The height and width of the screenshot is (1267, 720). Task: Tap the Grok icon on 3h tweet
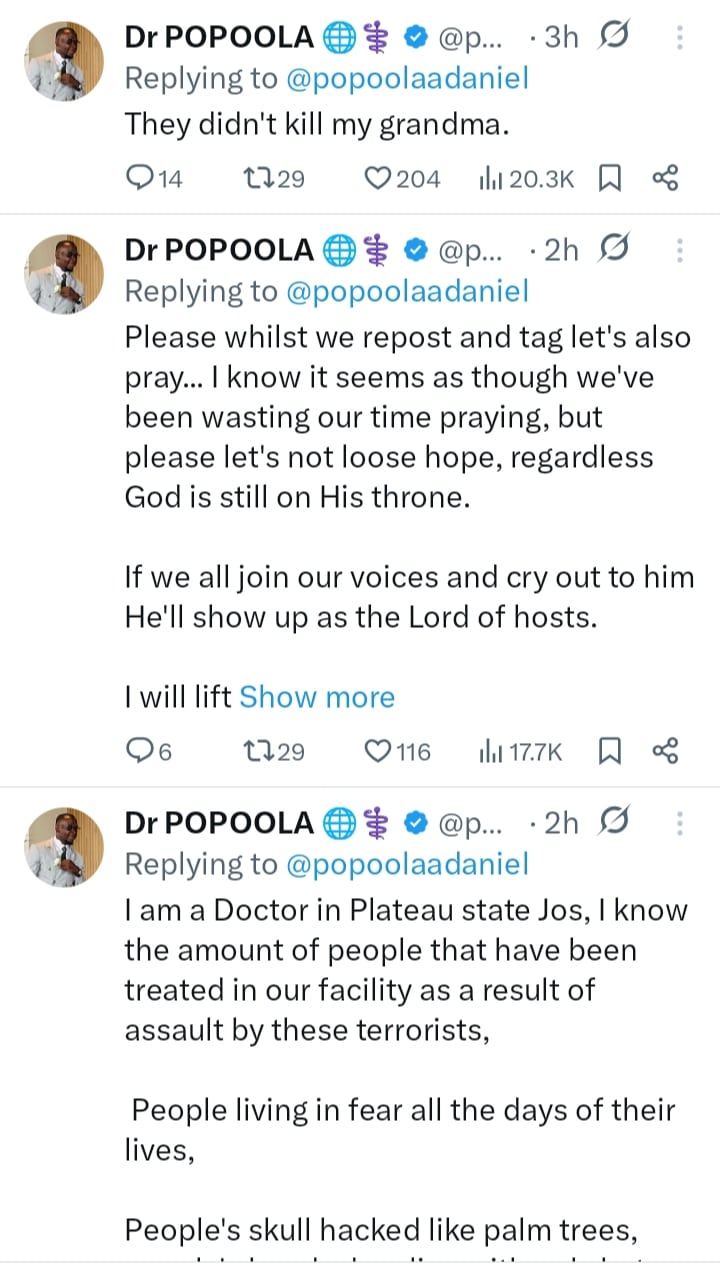612,38
